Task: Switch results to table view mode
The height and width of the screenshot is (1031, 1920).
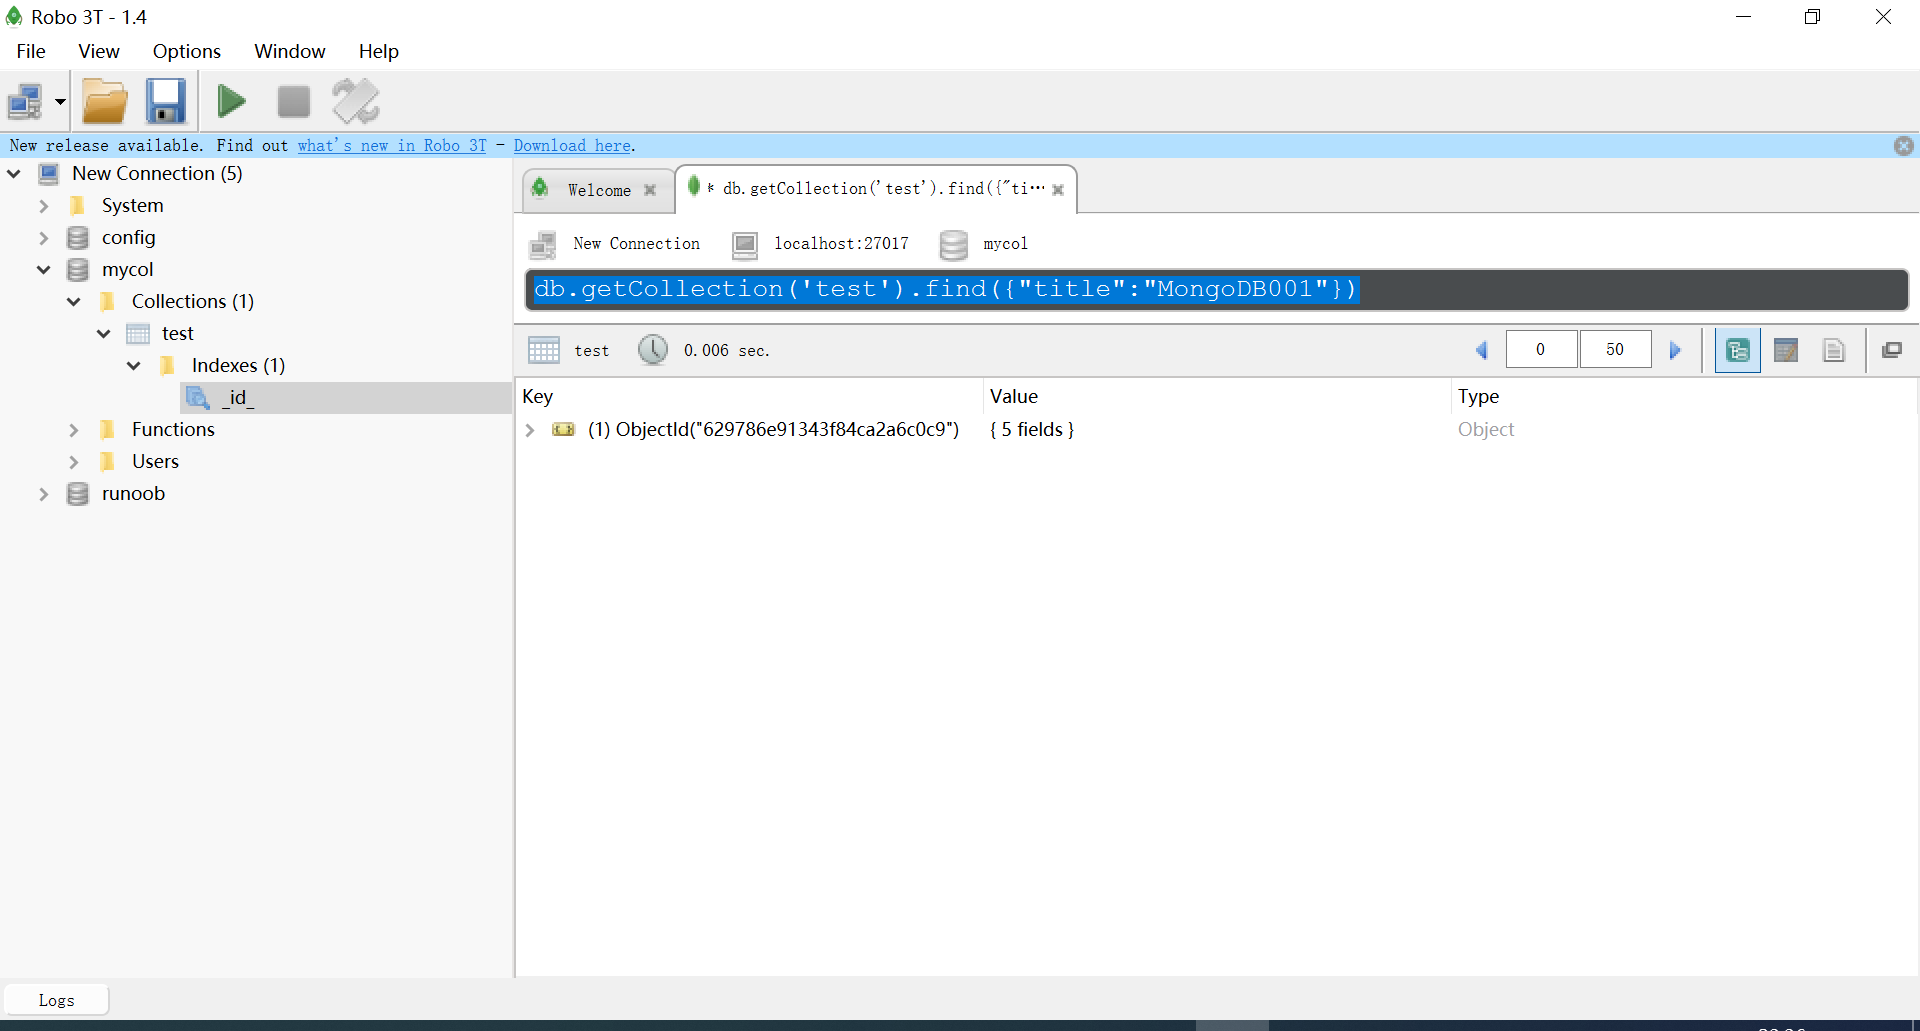Action: pyautogui.click(x=1786, y=350)
